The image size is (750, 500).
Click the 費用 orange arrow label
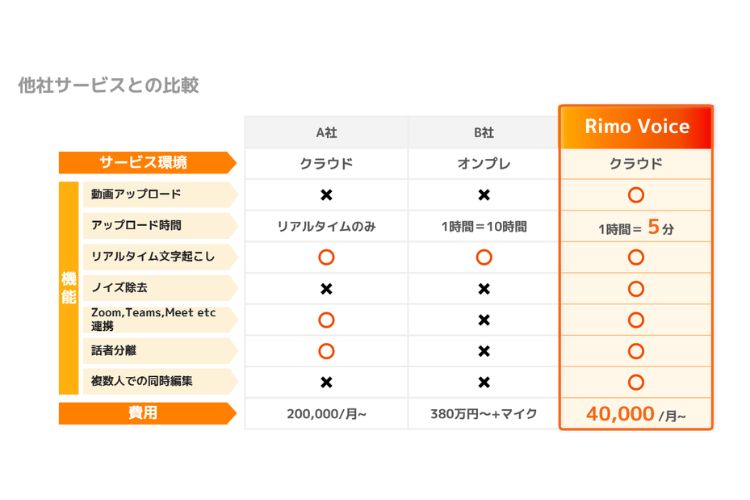click(147, 413)
